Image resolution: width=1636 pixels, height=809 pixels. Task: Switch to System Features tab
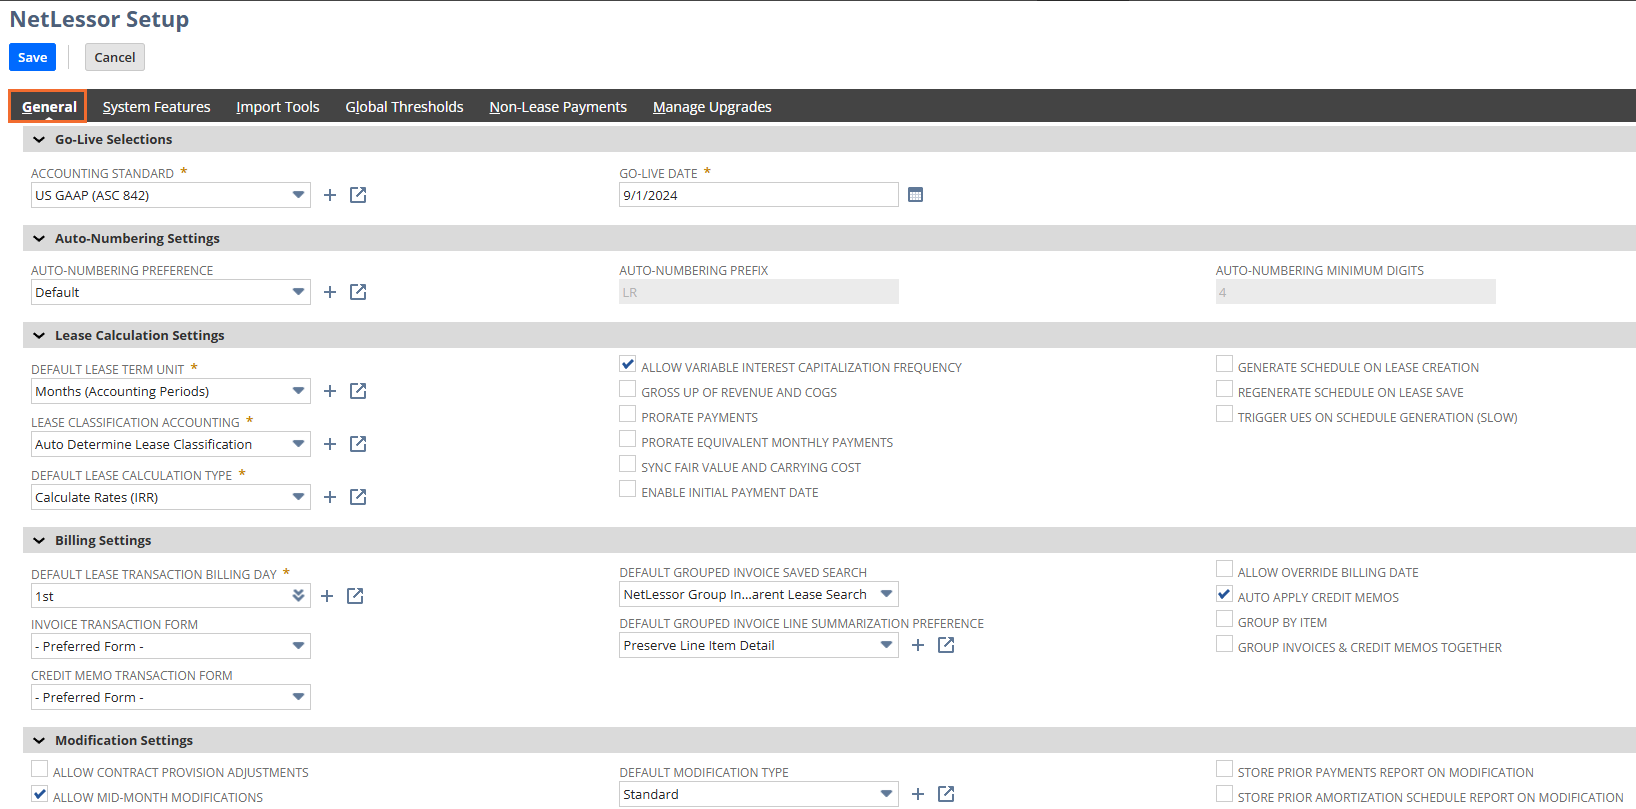click(x=157, y=107)
